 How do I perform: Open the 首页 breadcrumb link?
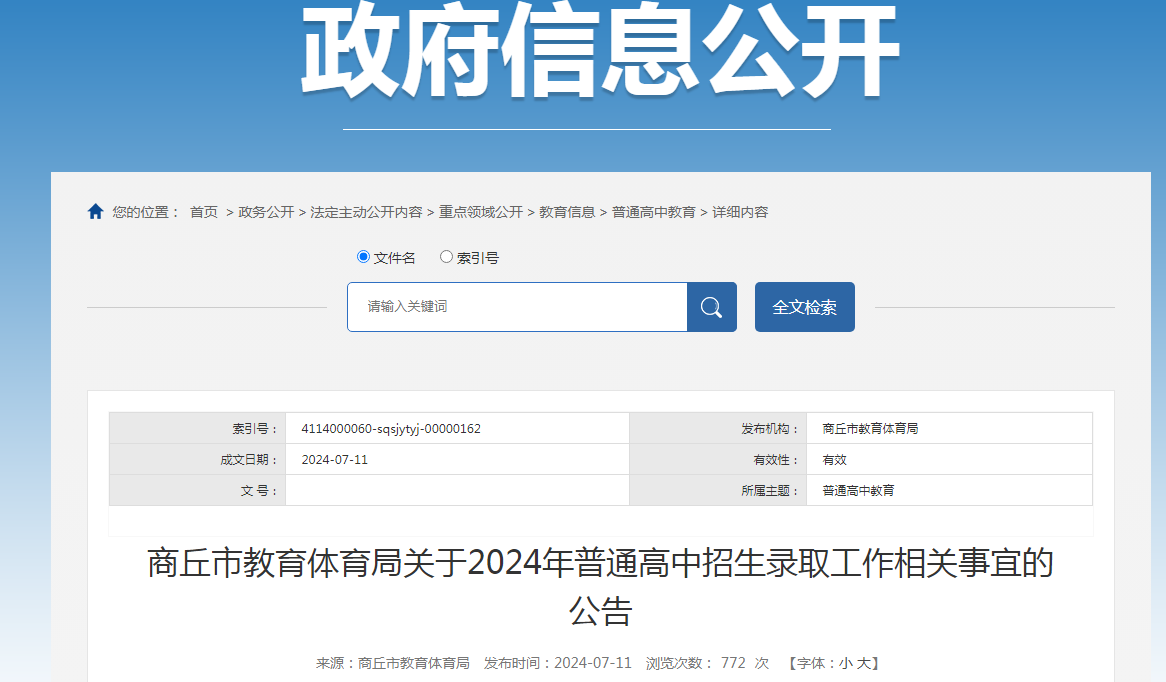202,212
